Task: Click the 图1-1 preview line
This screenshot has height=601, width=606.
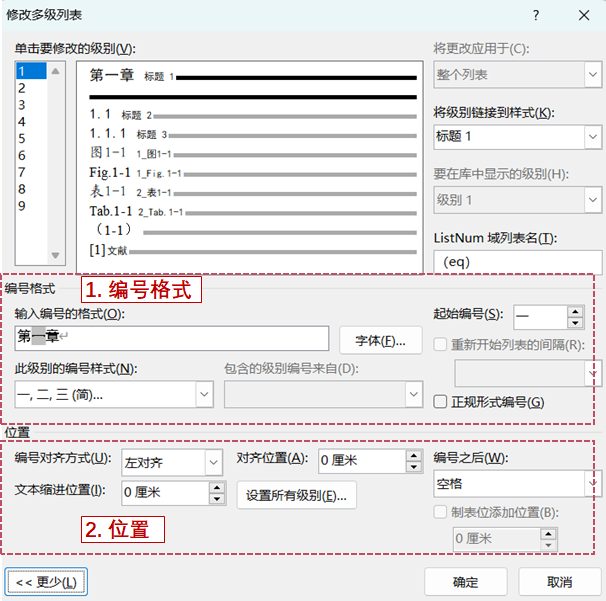Action: click(x=253, y=153)
